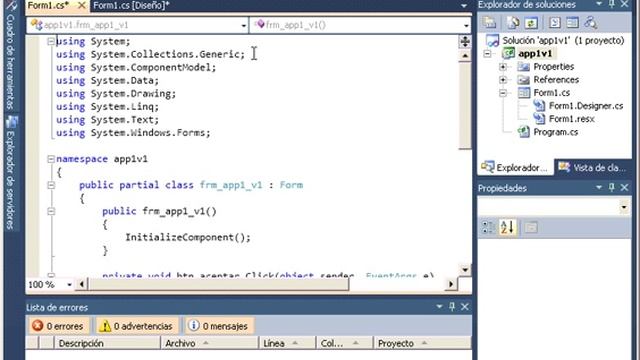Image resolution: width=640 pixels, height=360 pixels.
Task: Select Form1.resx file
Action: (x=571, y=119)
